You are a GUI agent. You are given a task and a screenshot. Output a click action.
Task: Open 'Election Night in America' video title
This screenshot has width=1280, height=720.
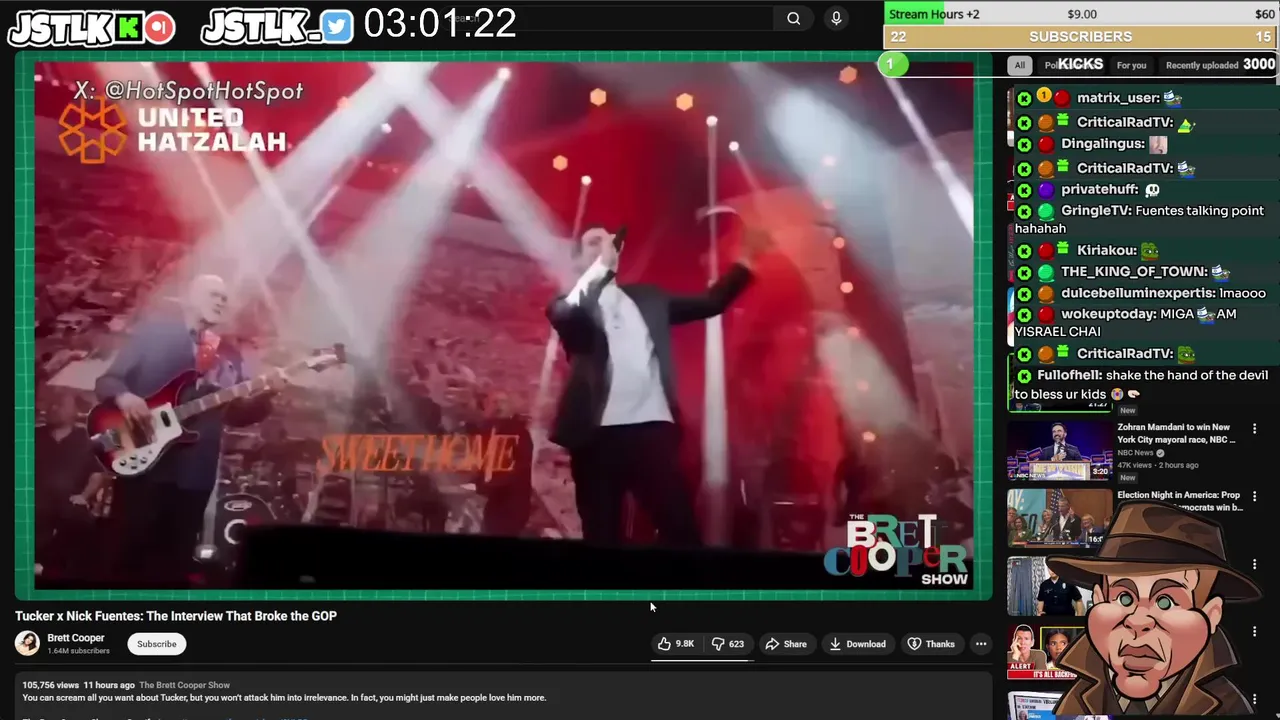[1179, 501]
